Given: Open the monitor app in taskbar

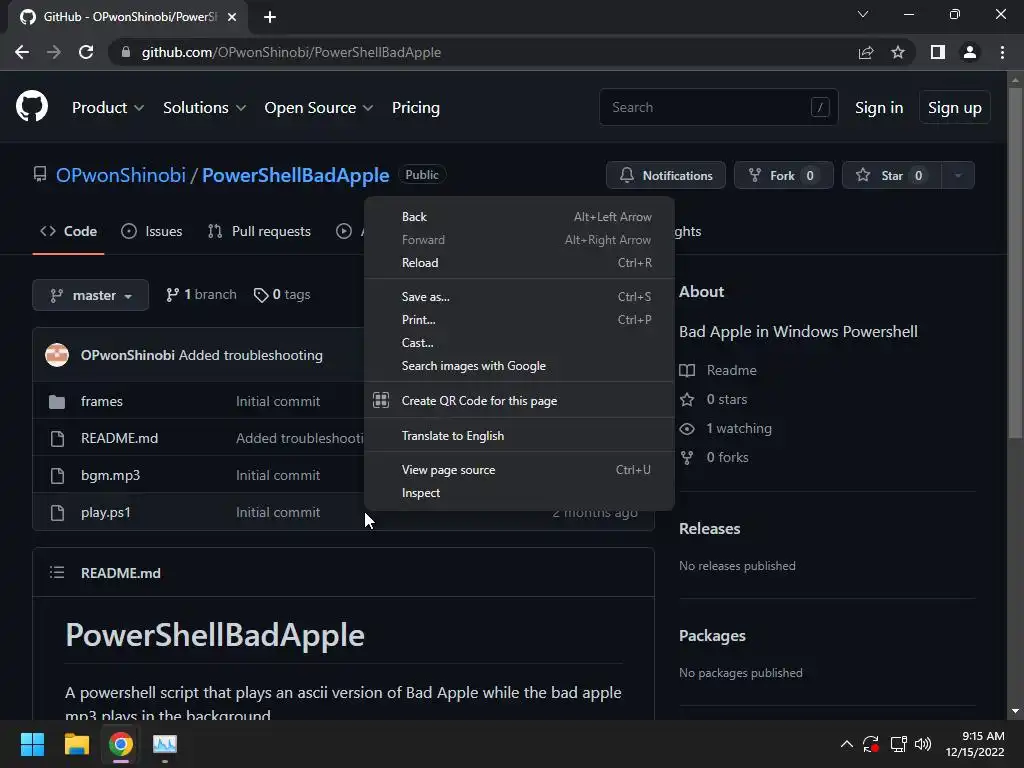Looking at the screenshot, I should (165, 744).
